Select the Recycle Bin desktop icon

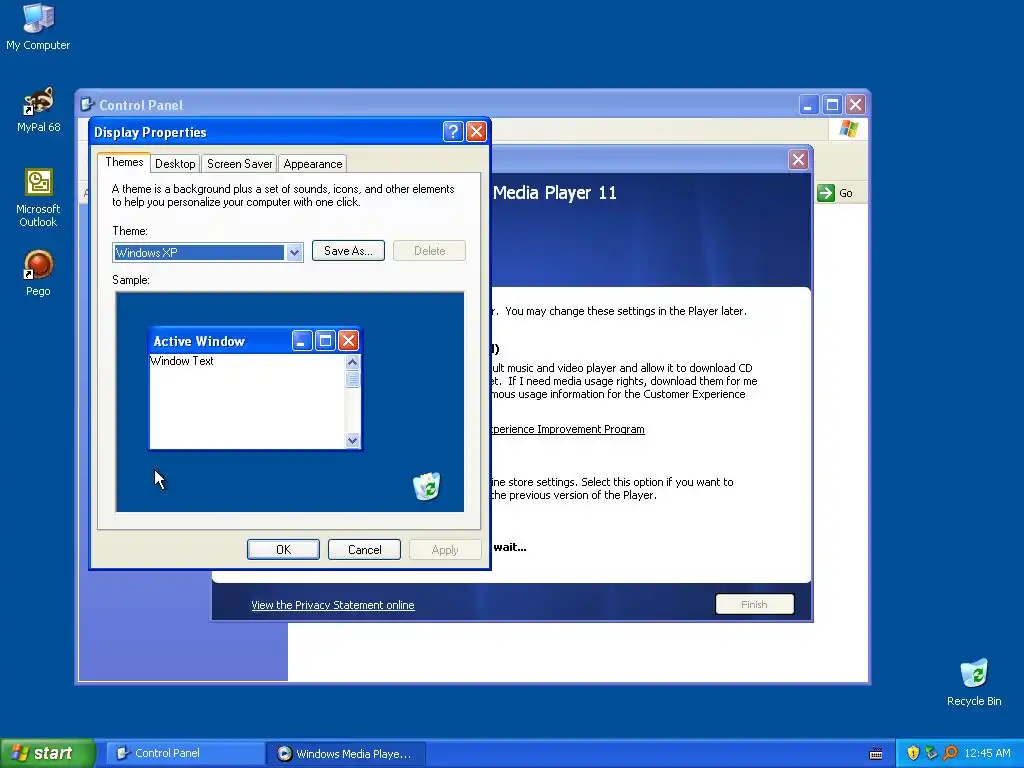(974, 682)
